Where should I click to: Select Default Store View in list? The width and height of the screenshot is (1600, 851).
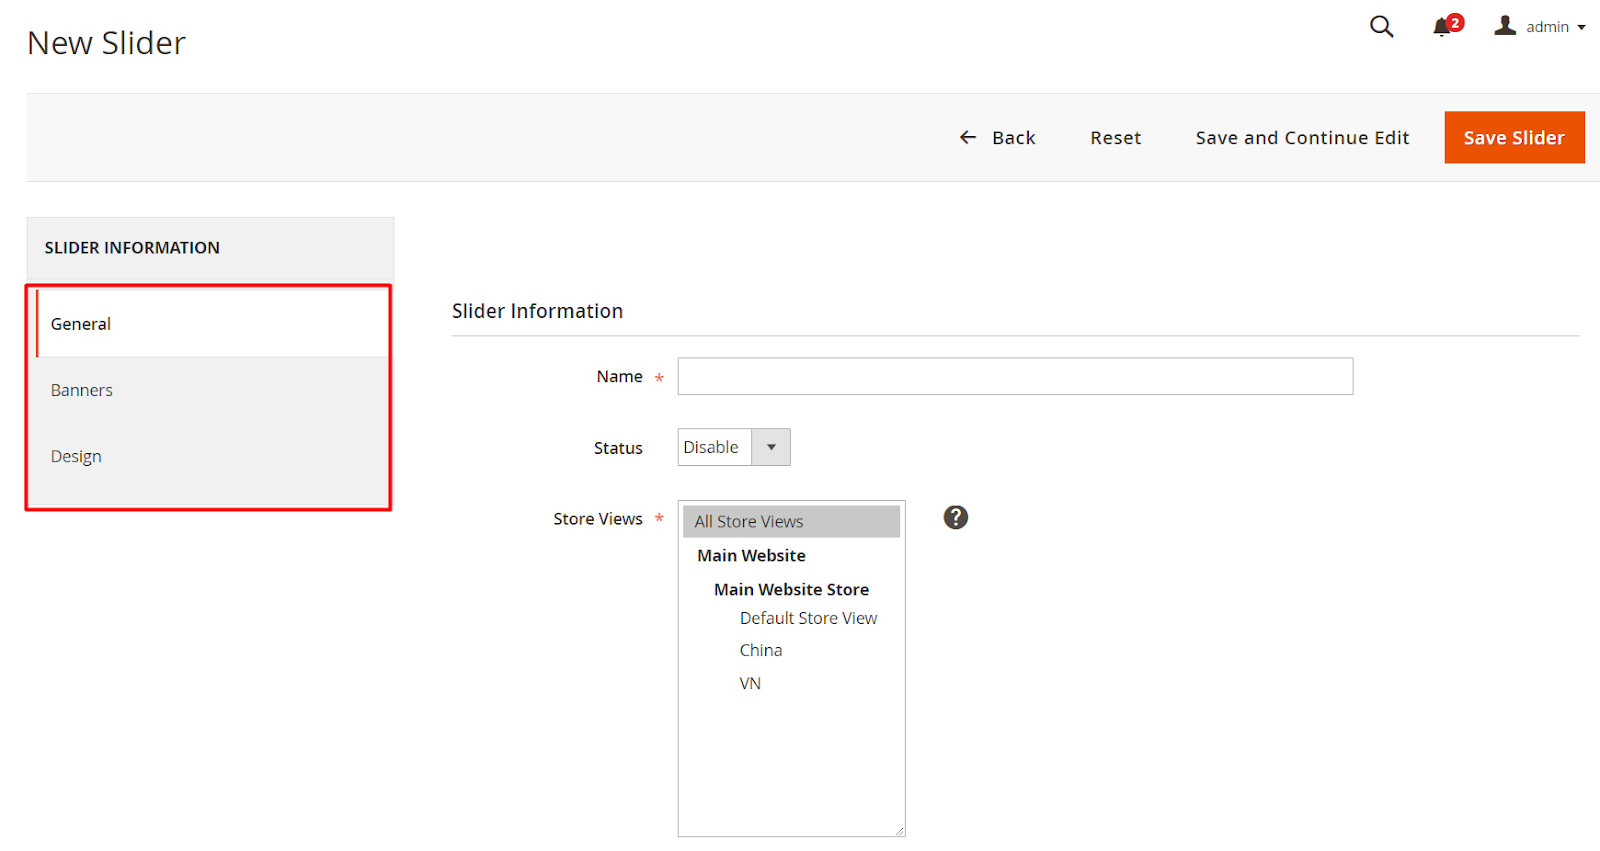(x=808, y=618)
